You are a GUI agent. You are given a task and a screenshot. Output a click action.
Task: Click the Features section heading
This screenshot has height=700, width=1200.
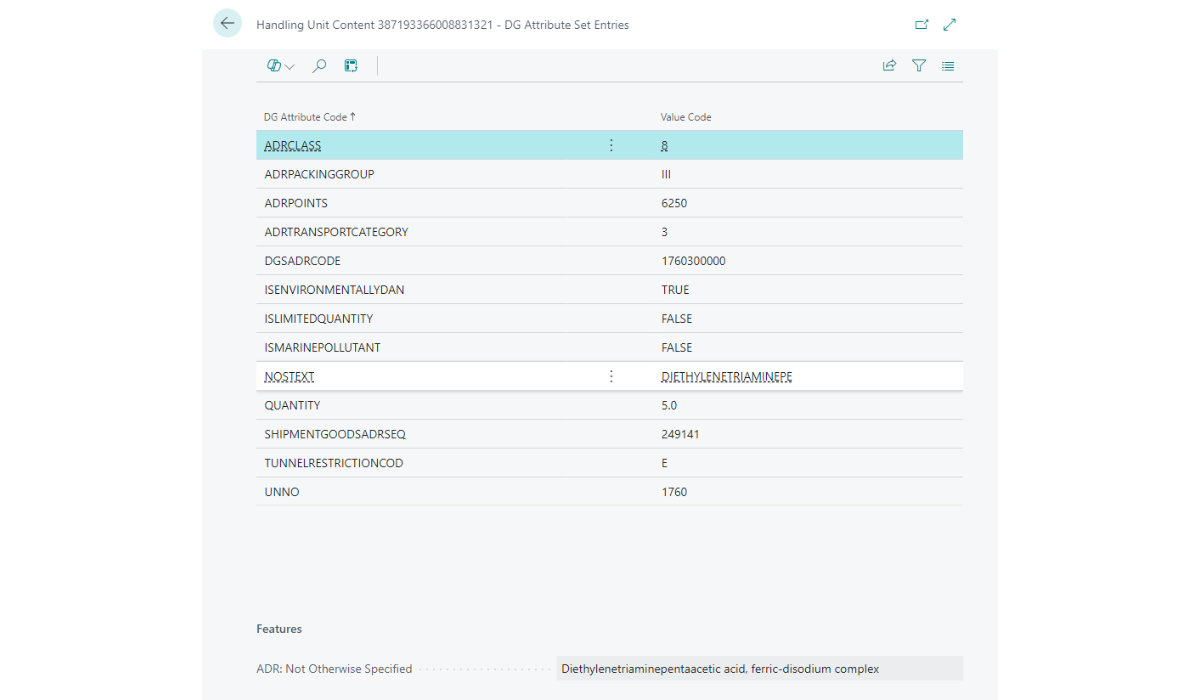[x=279, y=629]
